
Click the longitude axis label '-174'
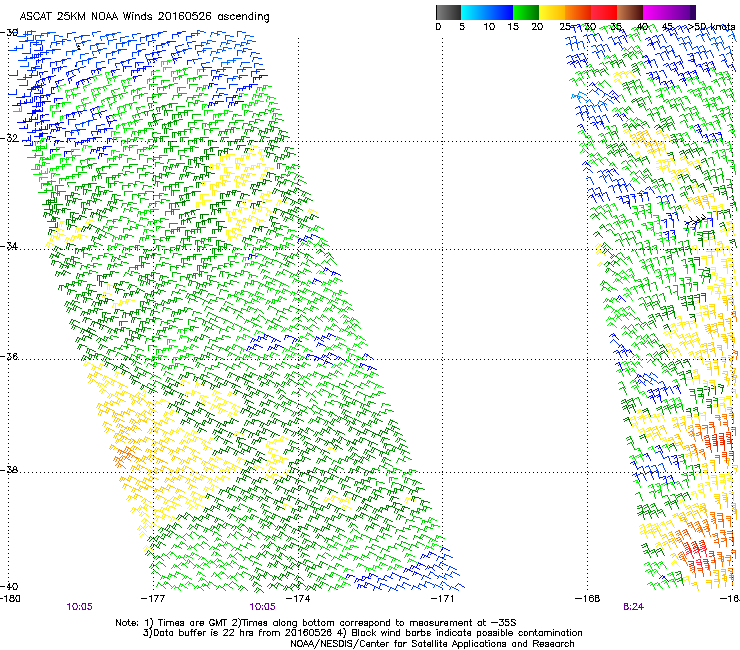298,599
